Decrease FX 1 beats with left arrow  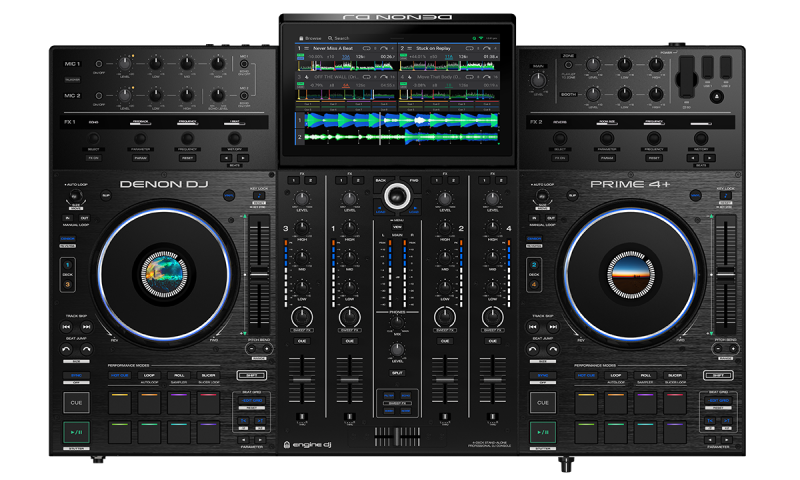pyautogui.click(x=227, y=158)
